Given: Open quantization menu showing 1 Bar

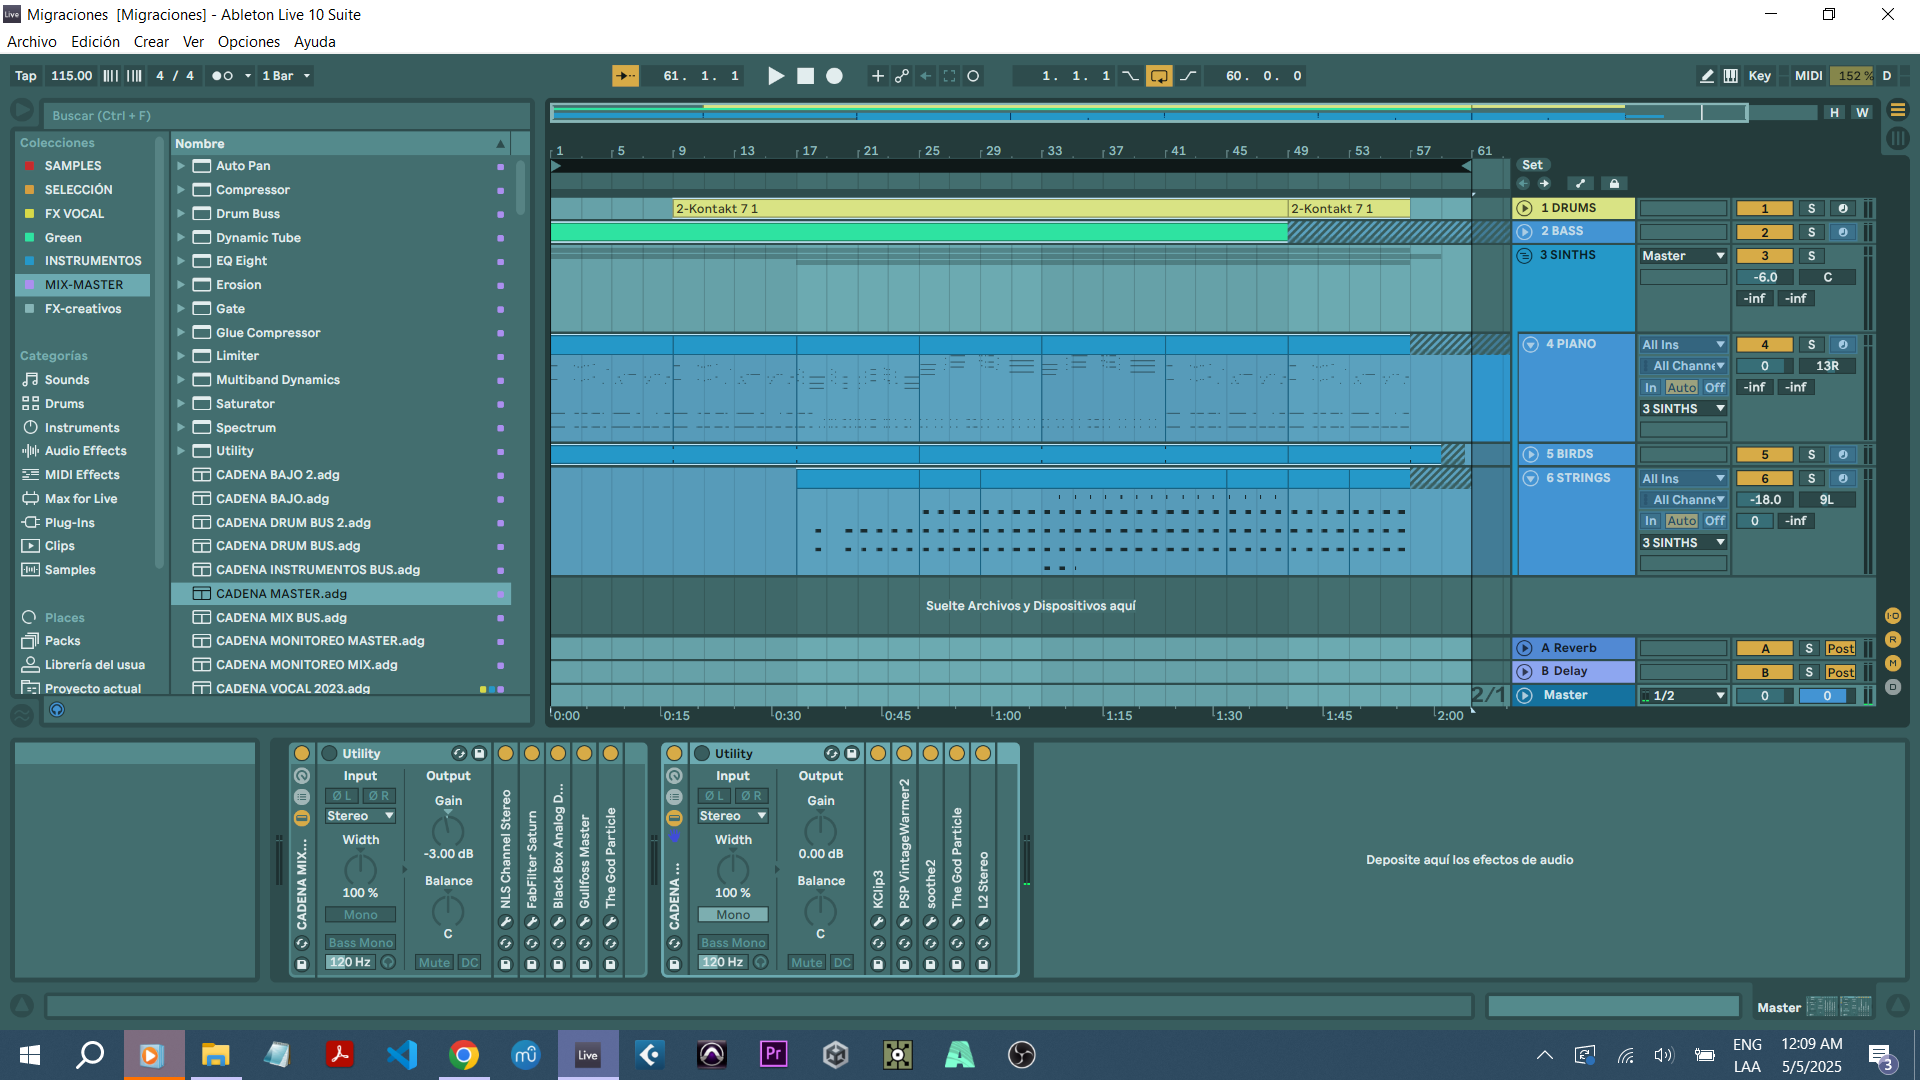Looking at the screenshot, I should point(286,76).
